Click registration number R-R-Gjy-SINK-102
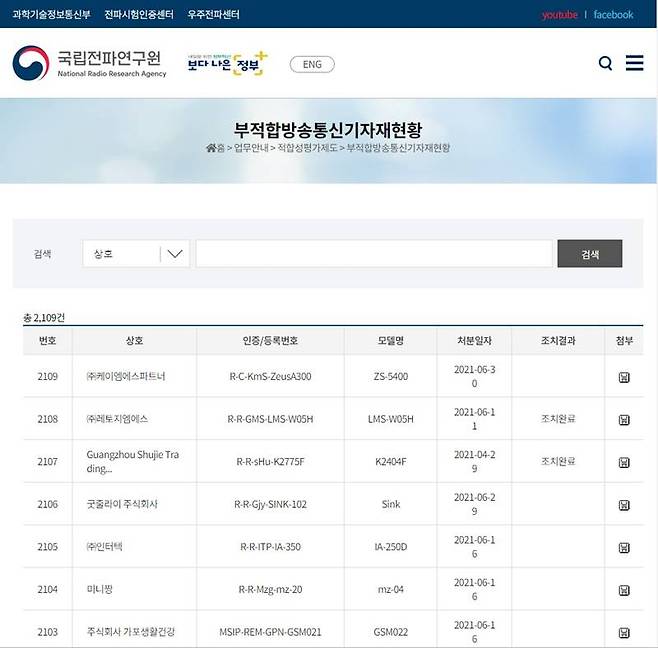The image size is (658, 648). click(x=270, y=504)
